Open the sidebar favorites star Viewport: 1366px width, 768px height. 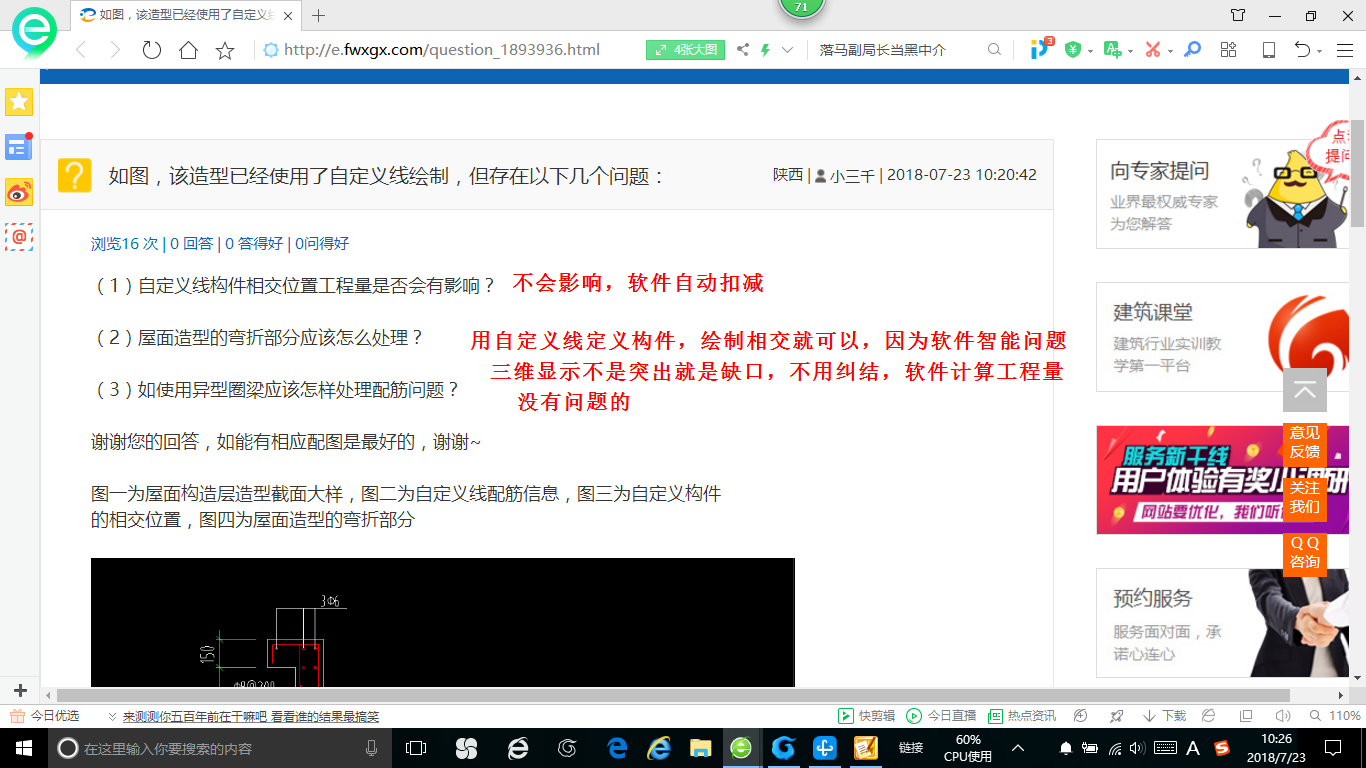19,102
